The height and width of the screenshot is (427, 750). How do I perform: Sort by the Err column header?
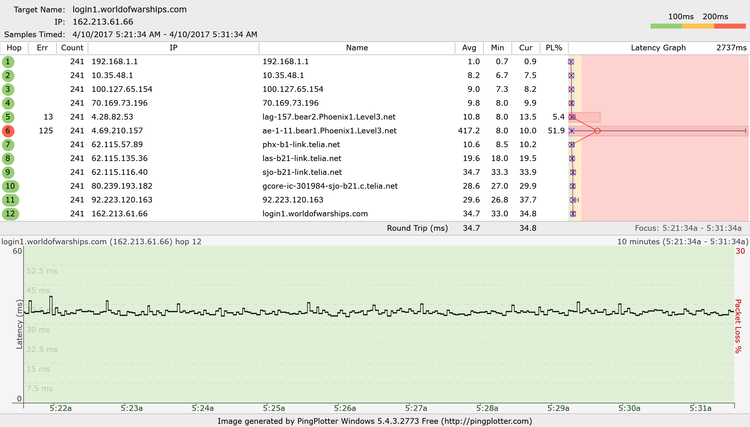42,48
